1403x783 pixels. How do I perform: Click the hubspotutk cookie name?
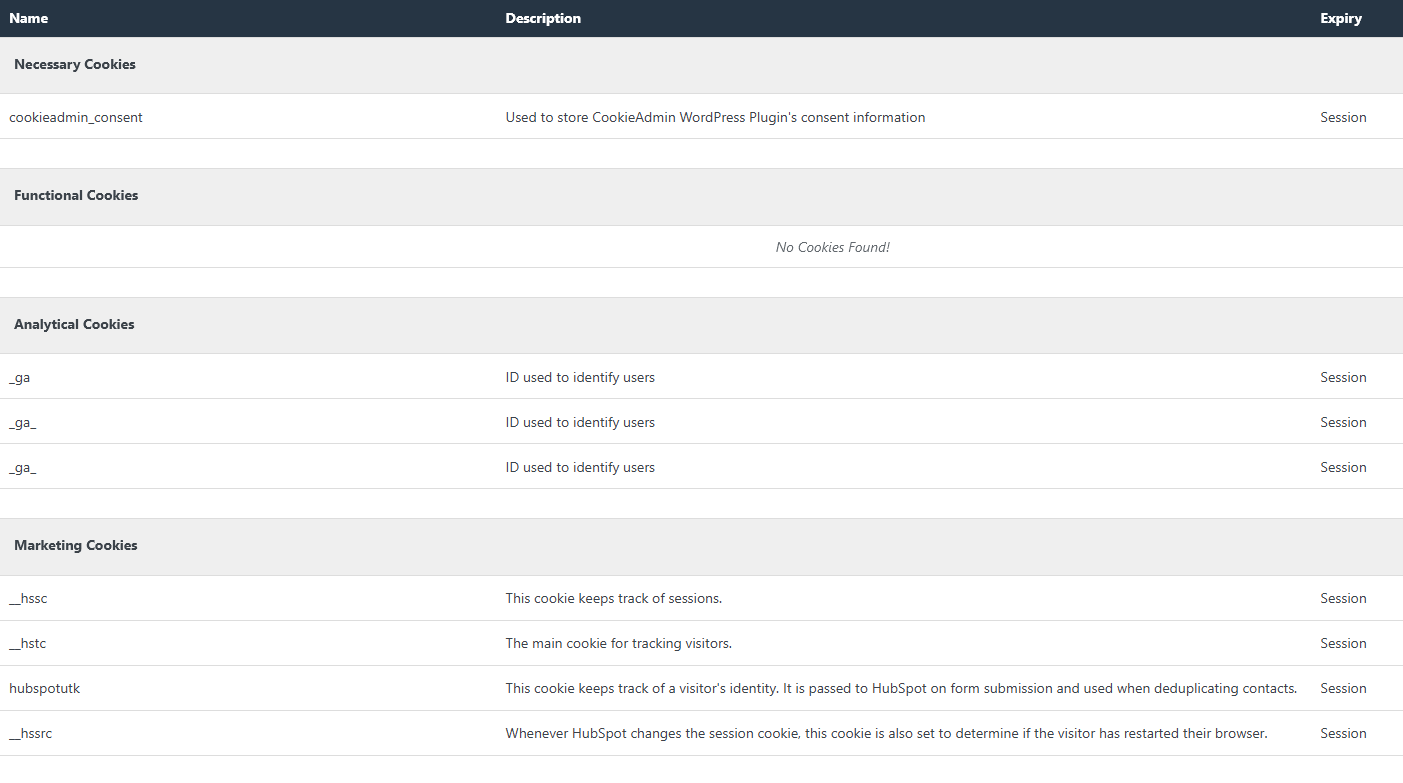point(44,688)
